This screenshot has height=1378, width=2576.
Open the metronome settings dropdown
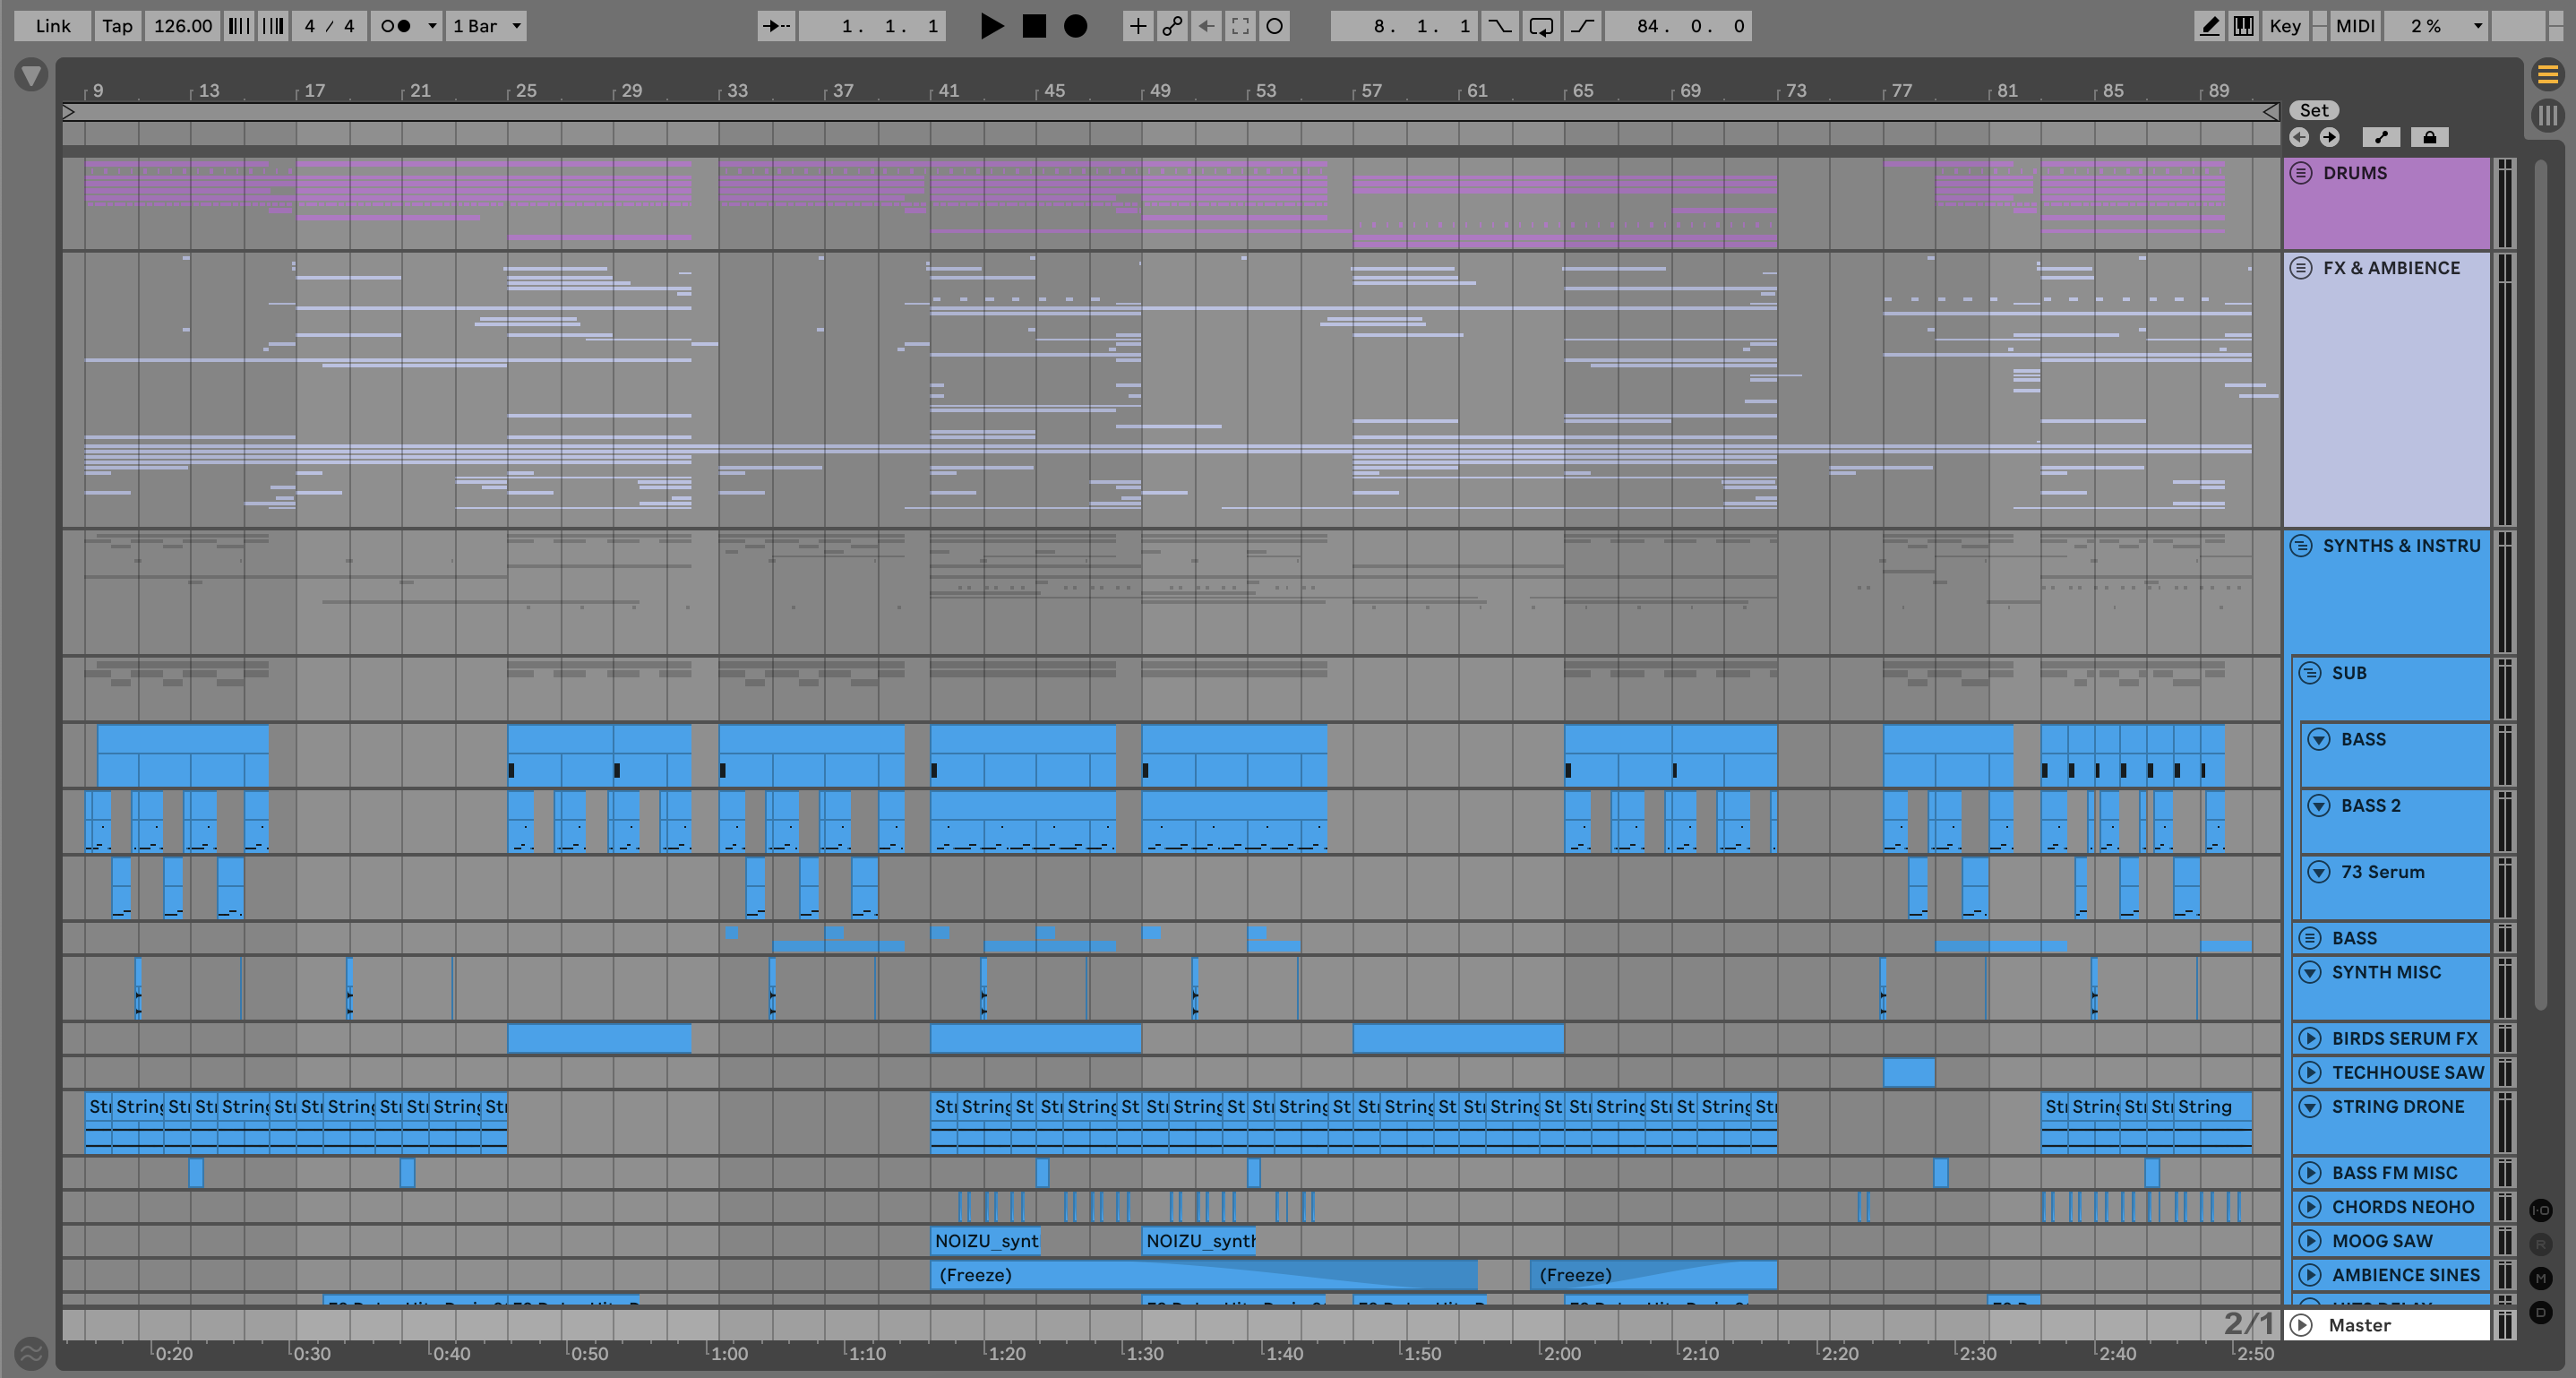tap(432, 26)
